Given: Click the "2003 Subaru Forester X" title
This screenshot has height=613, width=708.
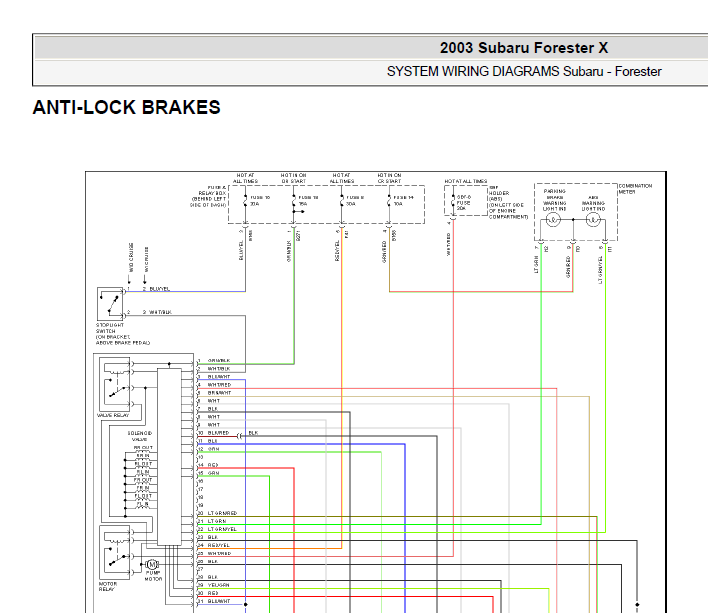Looking at the screenshot, I should click(x=524, y=48).
